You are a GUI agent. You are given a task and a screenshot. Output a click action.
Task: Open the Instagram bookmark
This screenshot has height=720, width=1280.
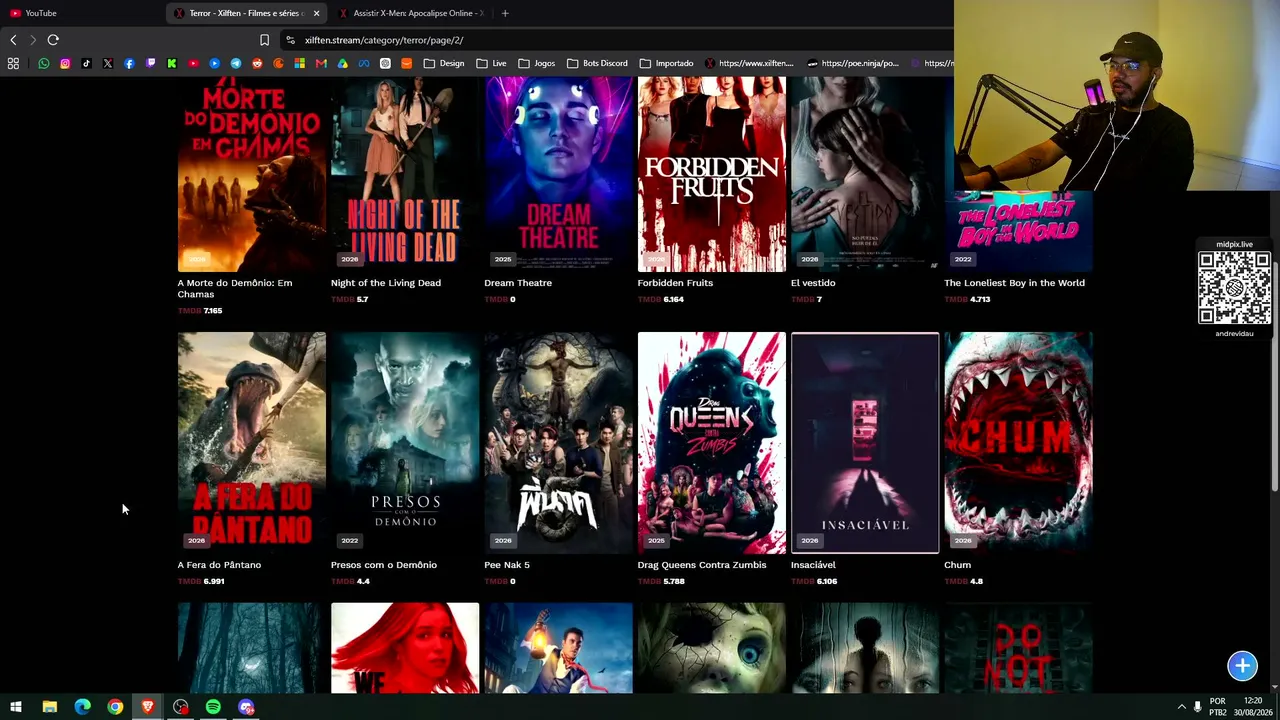[65, 63]
